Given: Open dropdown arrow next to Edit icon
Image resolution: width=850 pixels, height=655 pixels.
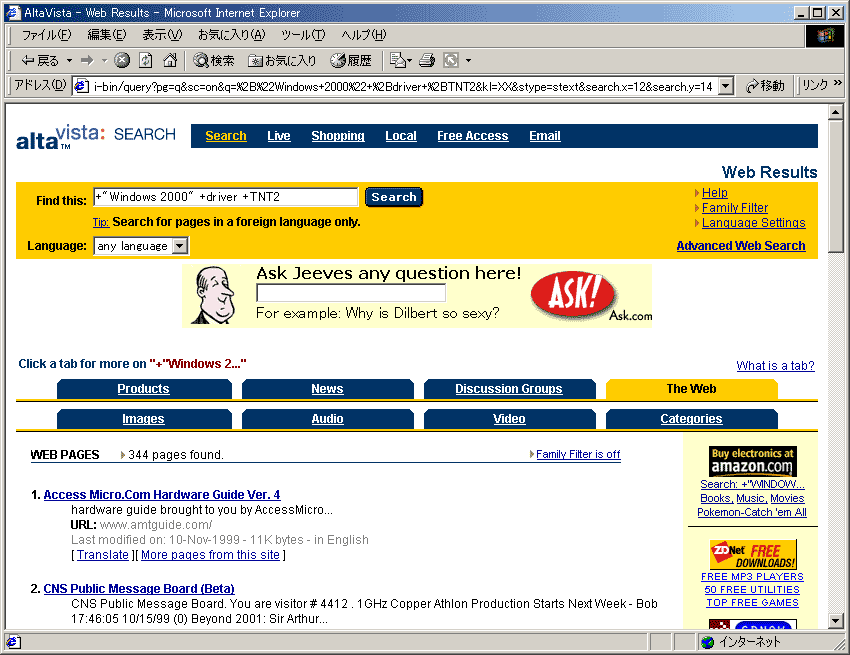Looking at the screenshot, I should tap(468, 60).
